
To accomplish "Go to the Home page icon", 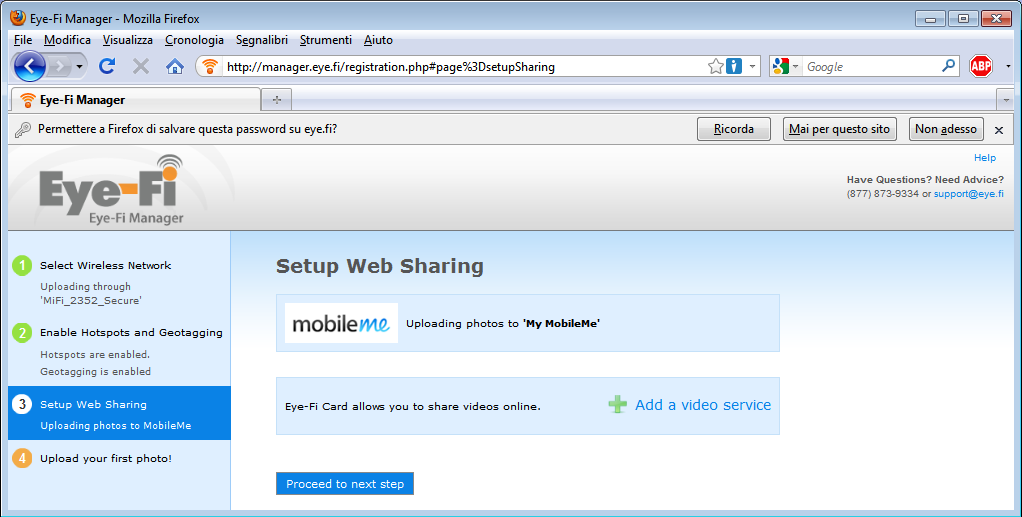I will [175, 66].
